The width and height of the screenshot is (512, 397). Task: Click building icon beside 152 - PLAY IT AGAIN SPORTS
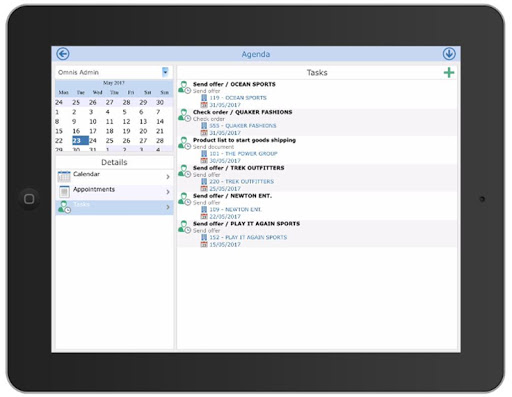pyautogui.click(x=204, y=237)
